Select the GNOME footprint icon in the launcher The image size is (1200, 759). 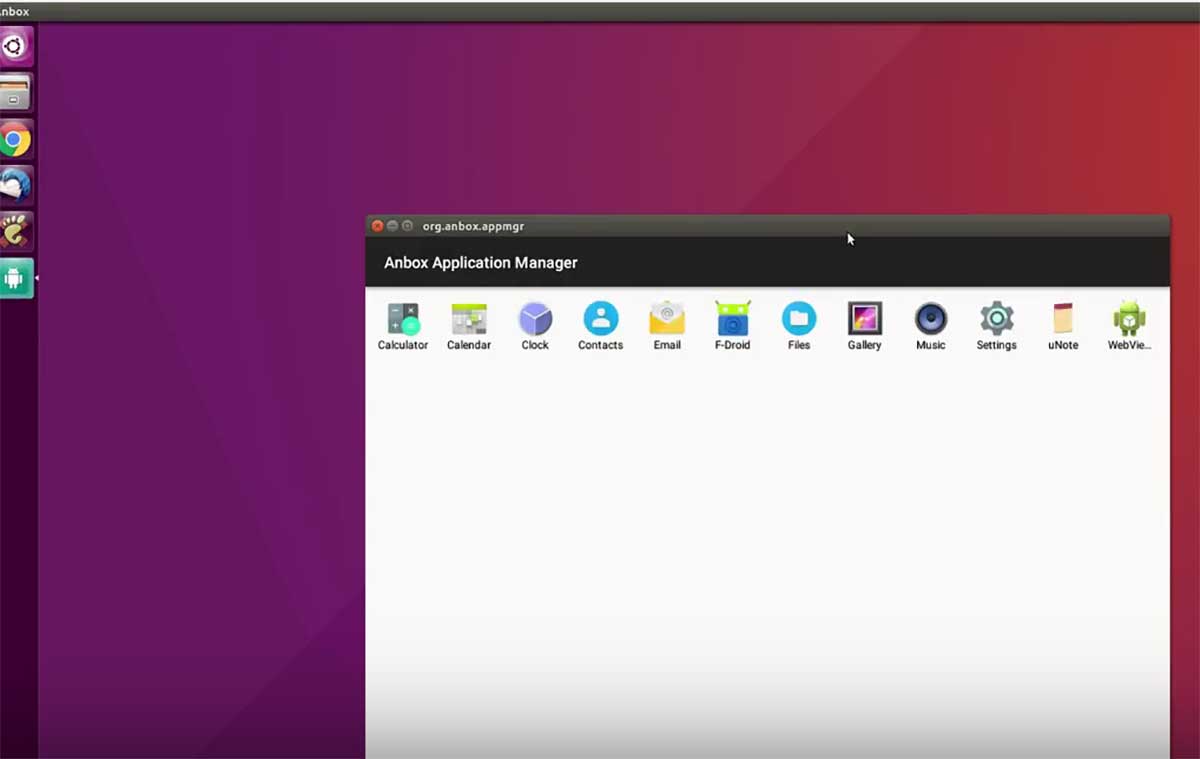click(x=14, y=231)
